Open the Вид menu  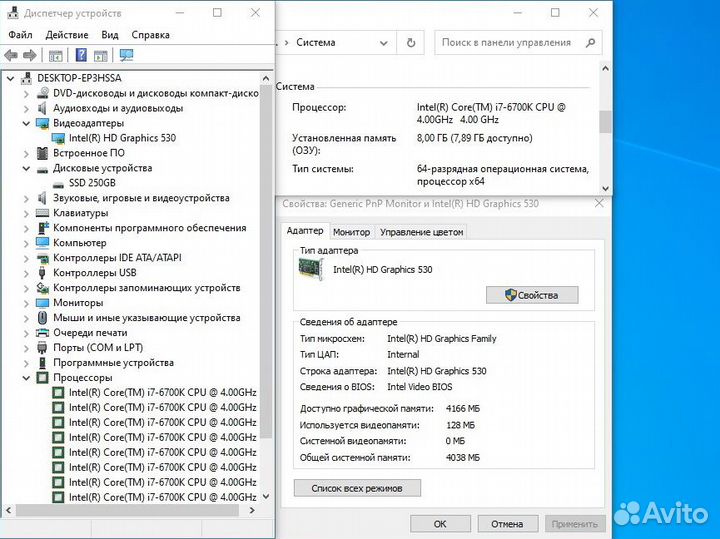110,35
